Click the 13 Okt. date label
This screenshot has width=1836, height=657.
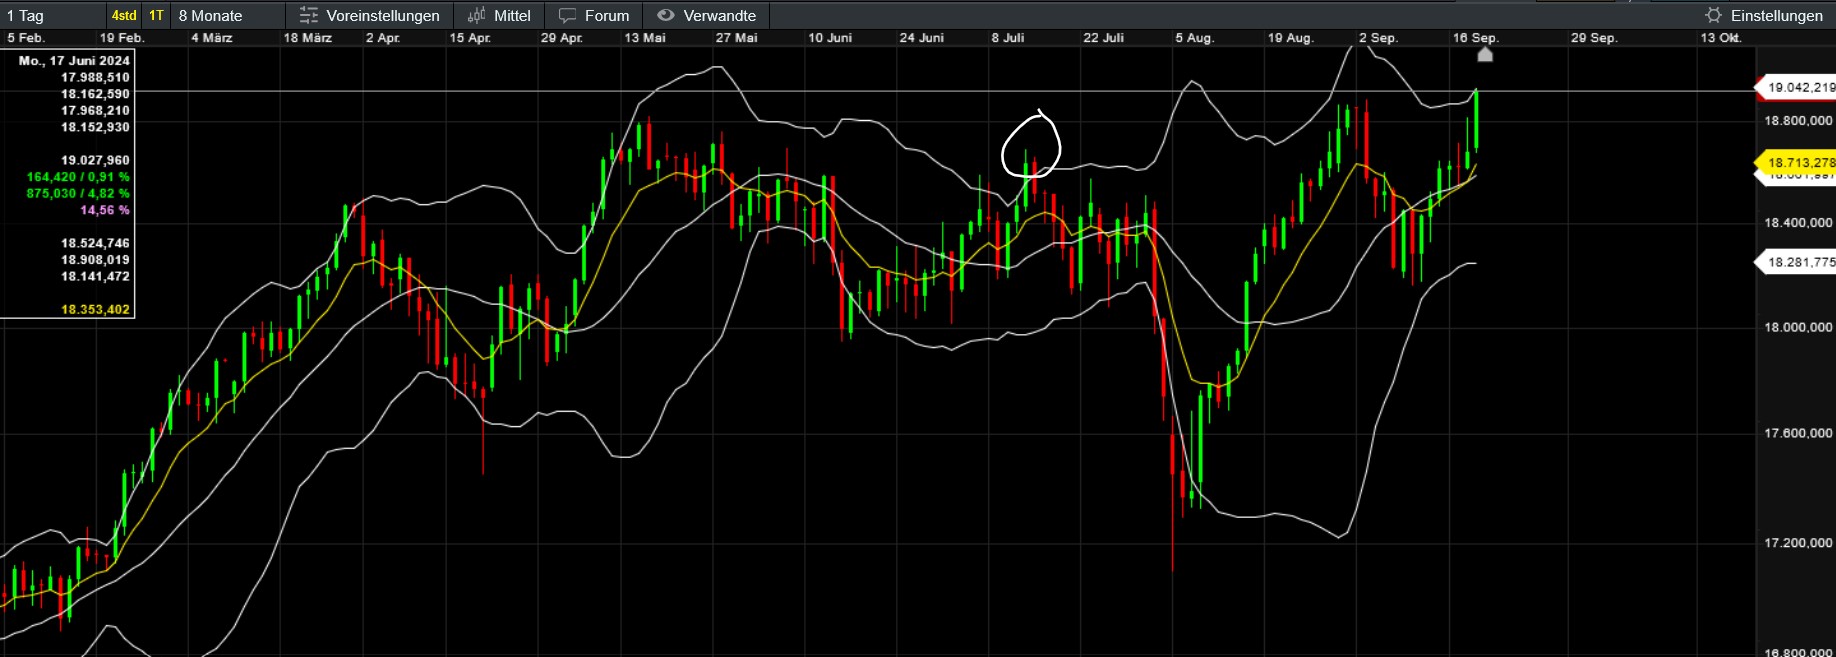tap(1721, 38)
